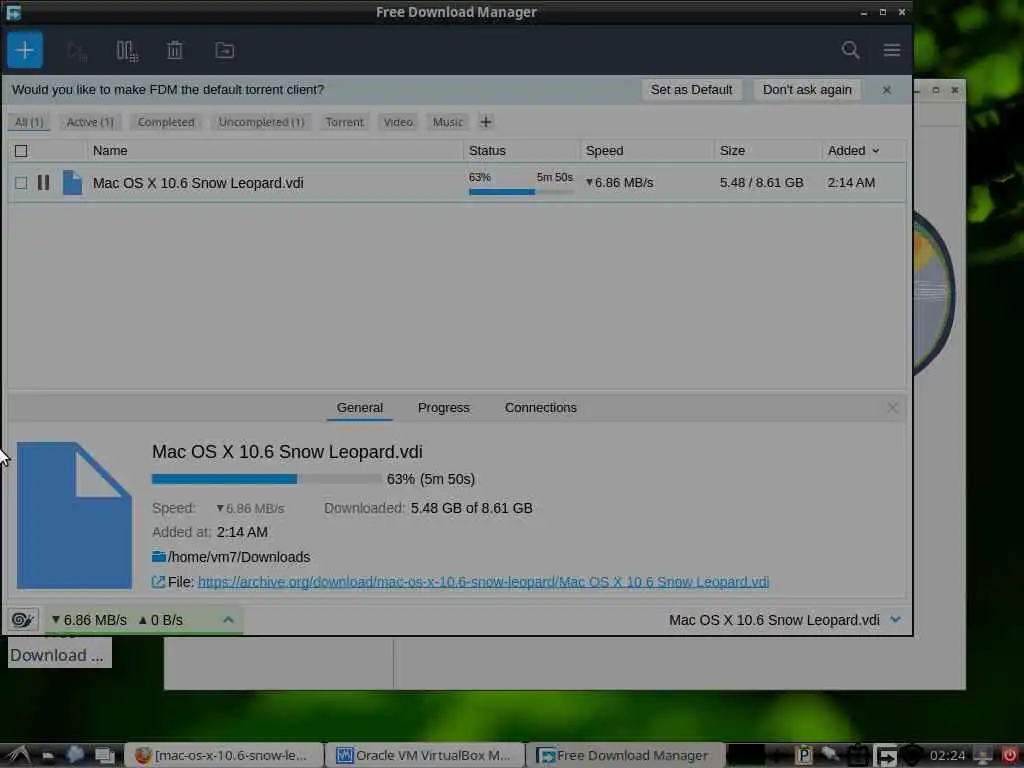
Task: Select the Active (1) filter tab
Action: (x=90, y=122)
